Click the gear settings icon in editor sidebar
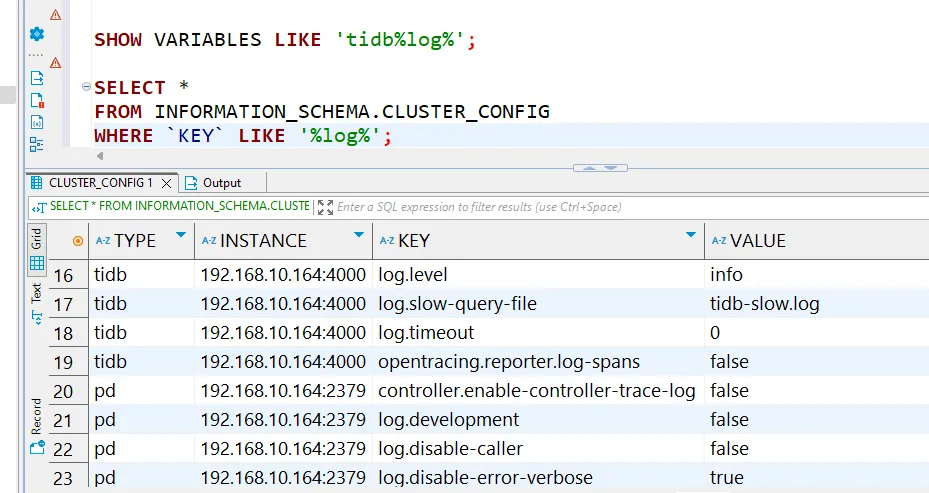 [x=37, y=33]
